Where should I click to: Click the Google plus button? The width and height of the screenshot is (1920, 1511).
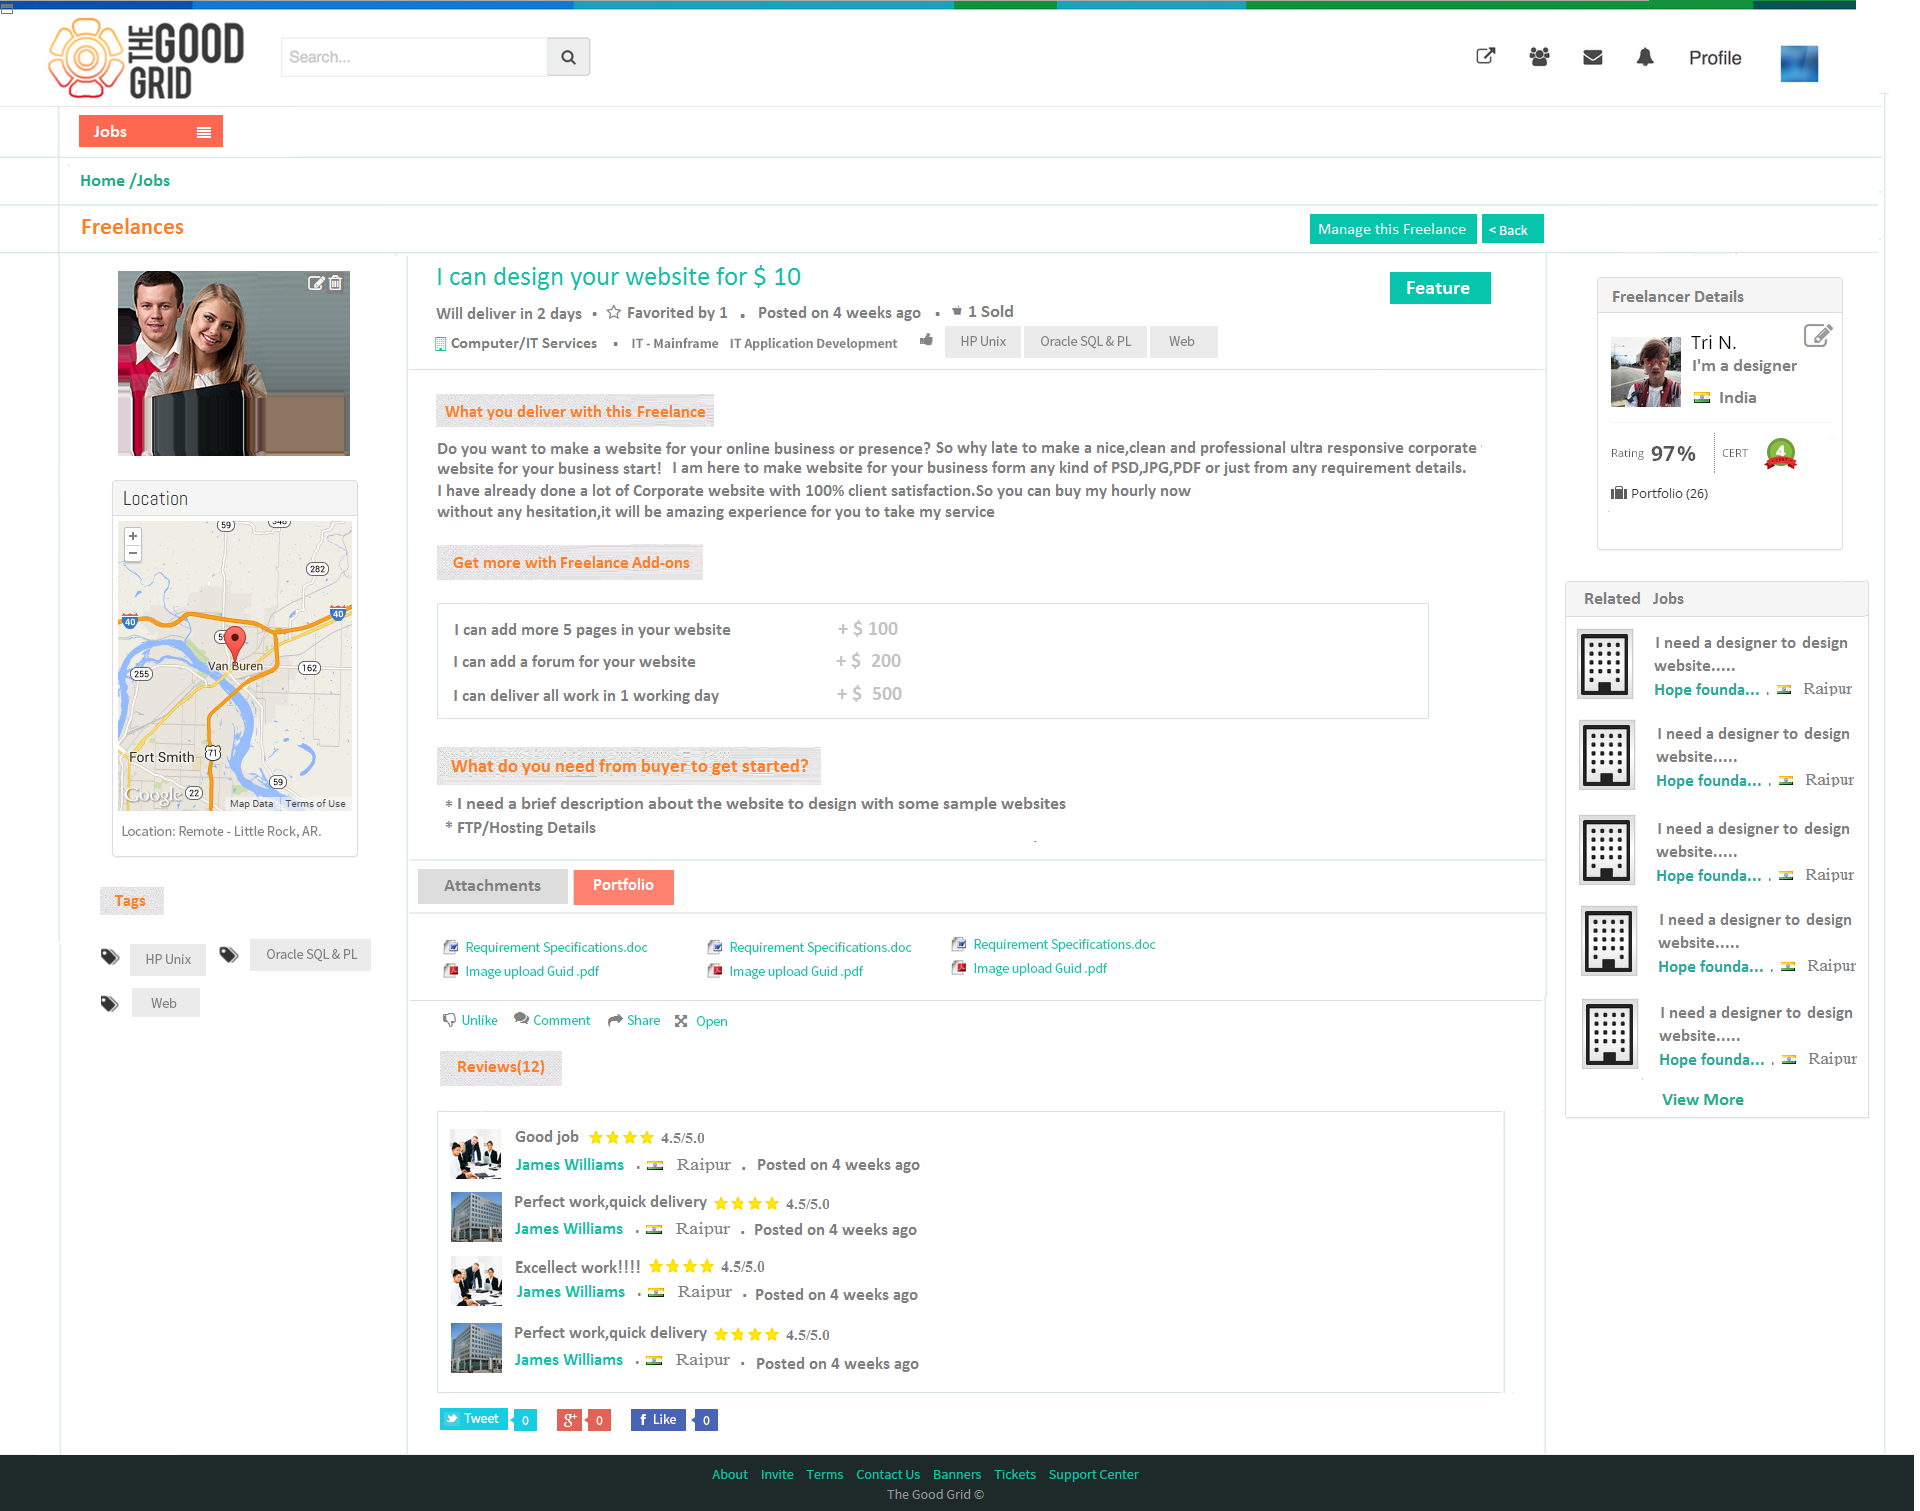(x=570, y=1420)
